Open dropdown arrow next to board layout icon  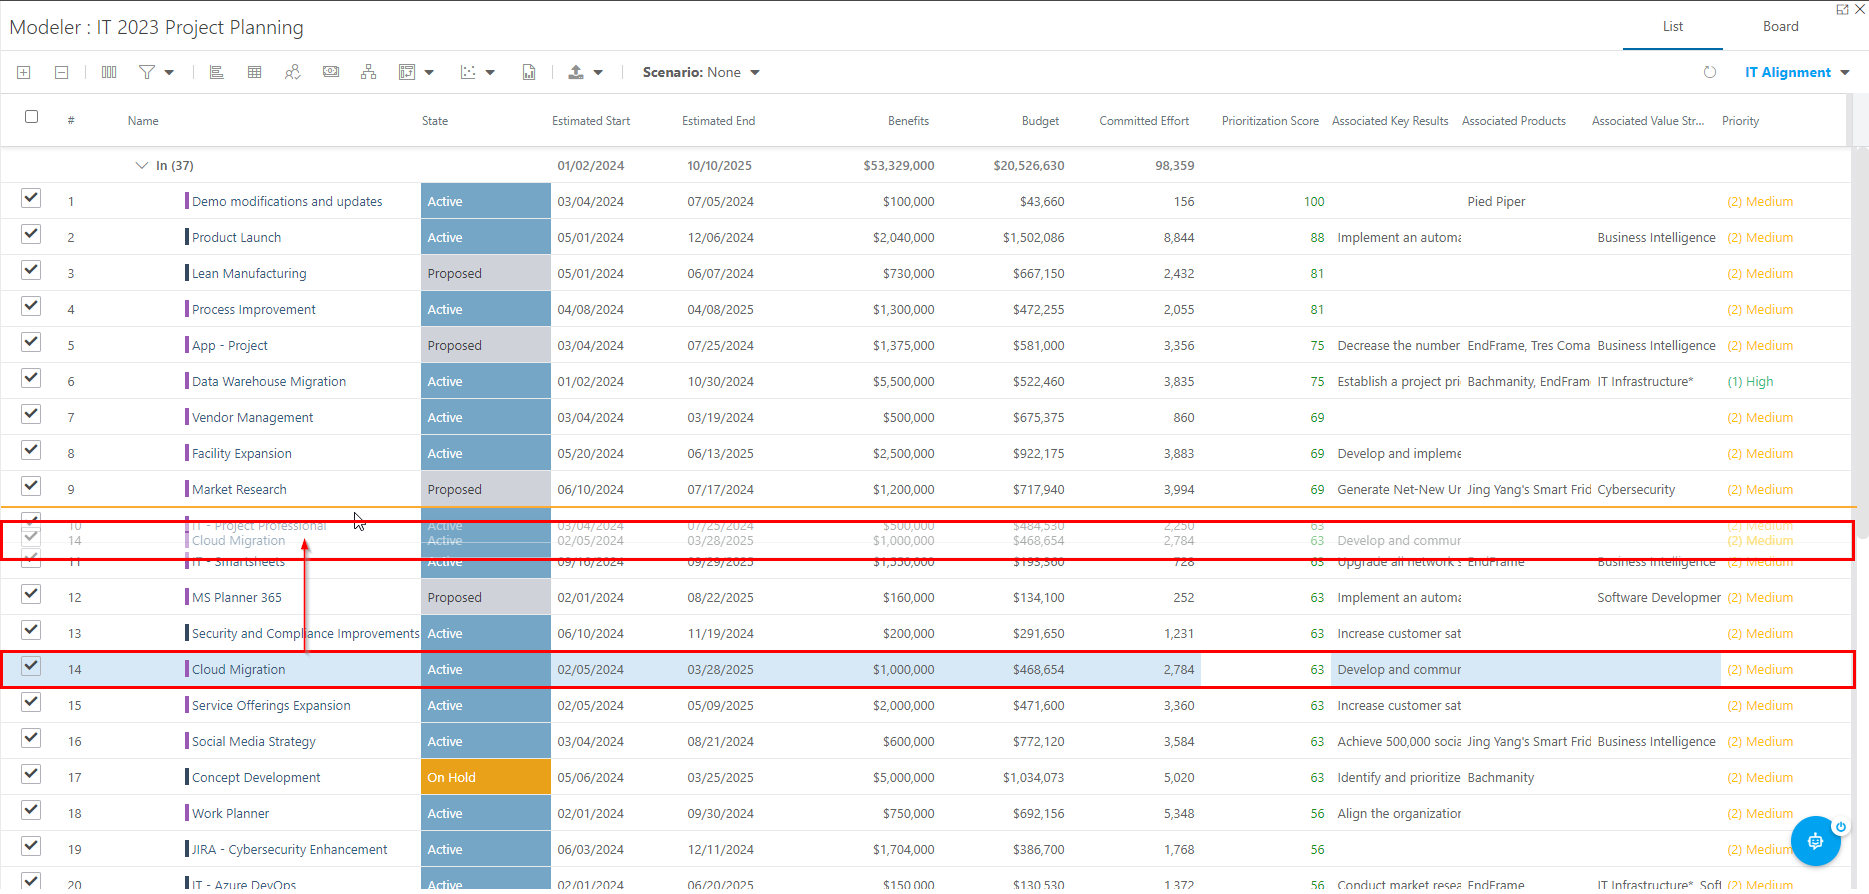[429, 72]
